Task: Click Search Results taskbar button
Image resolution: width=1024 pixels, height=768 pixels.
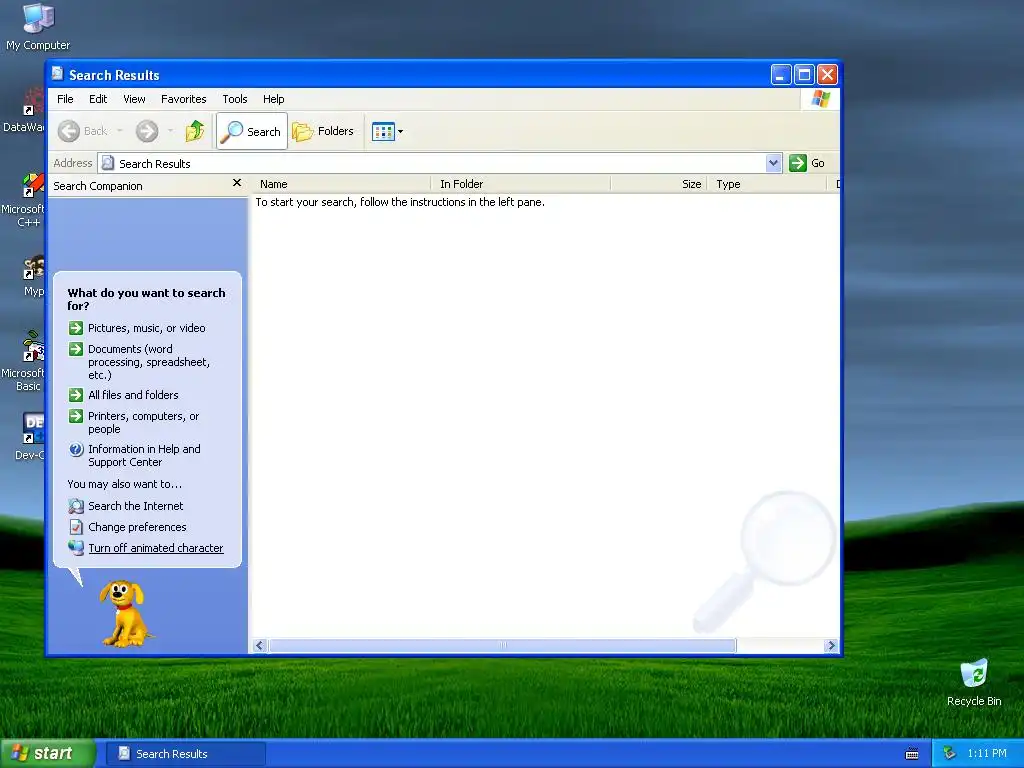Action: [185, 754]
